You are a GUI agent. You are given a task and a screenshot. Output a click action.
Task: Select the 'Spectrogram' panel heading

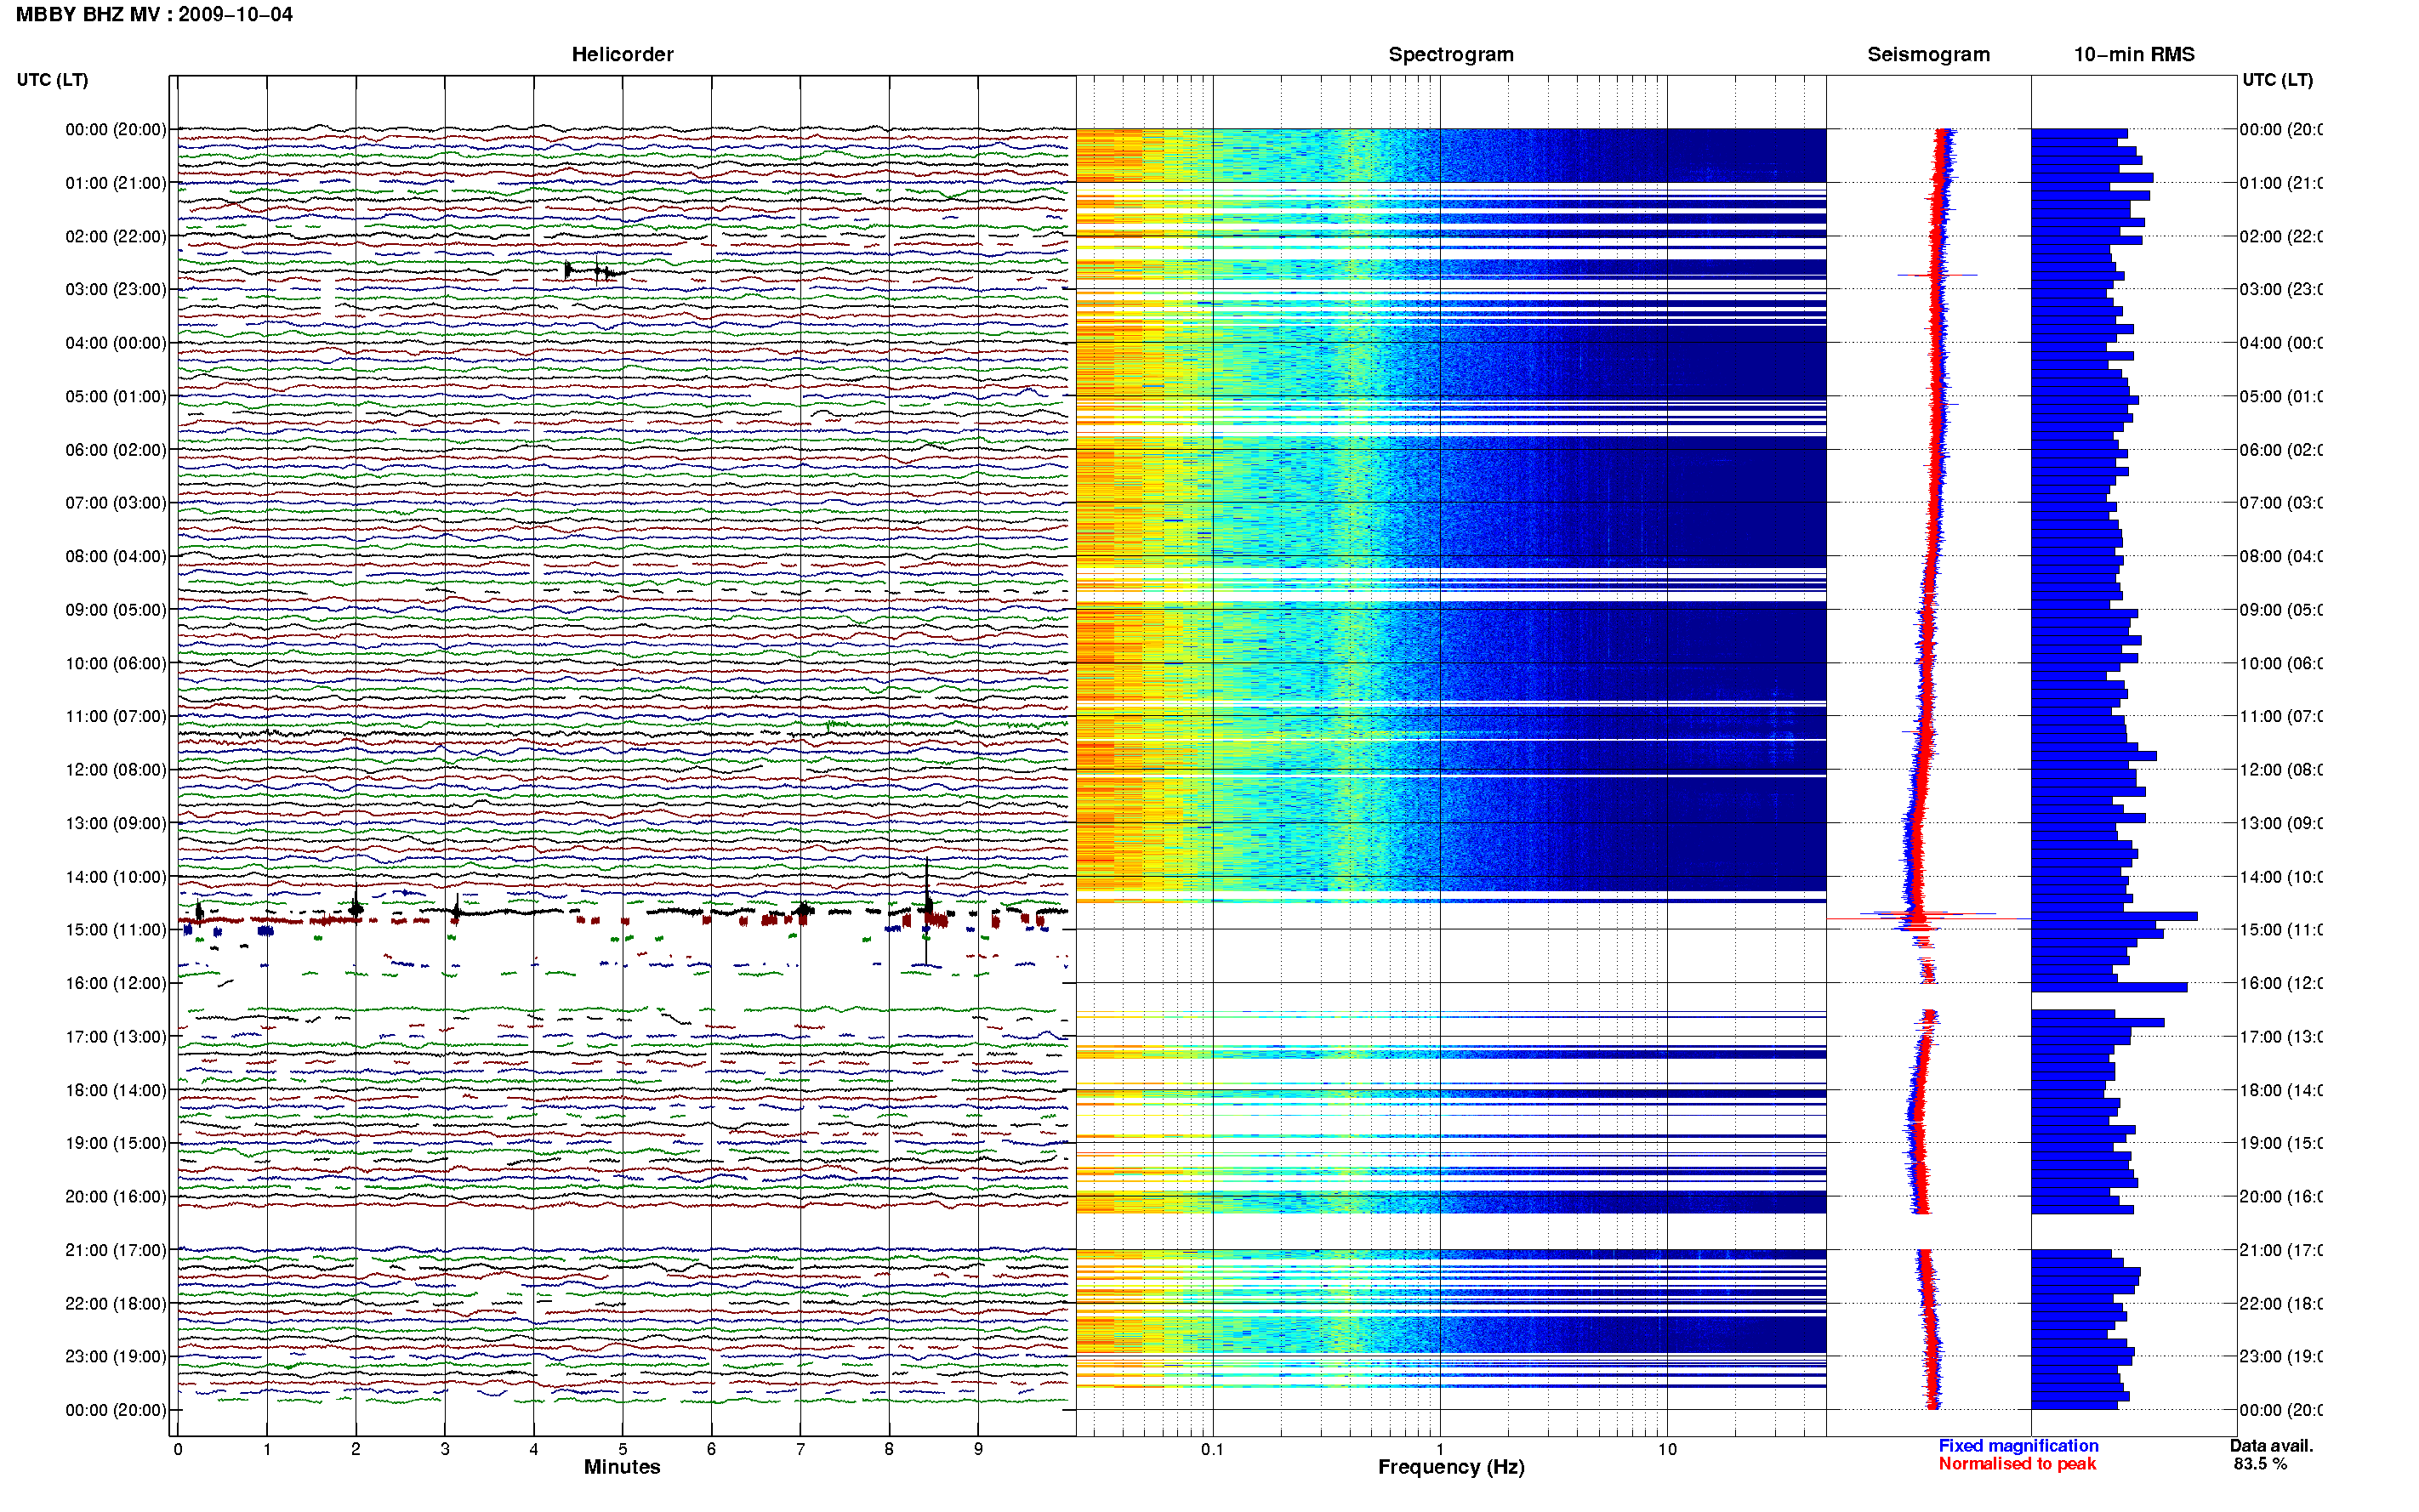click(1450, 54)
